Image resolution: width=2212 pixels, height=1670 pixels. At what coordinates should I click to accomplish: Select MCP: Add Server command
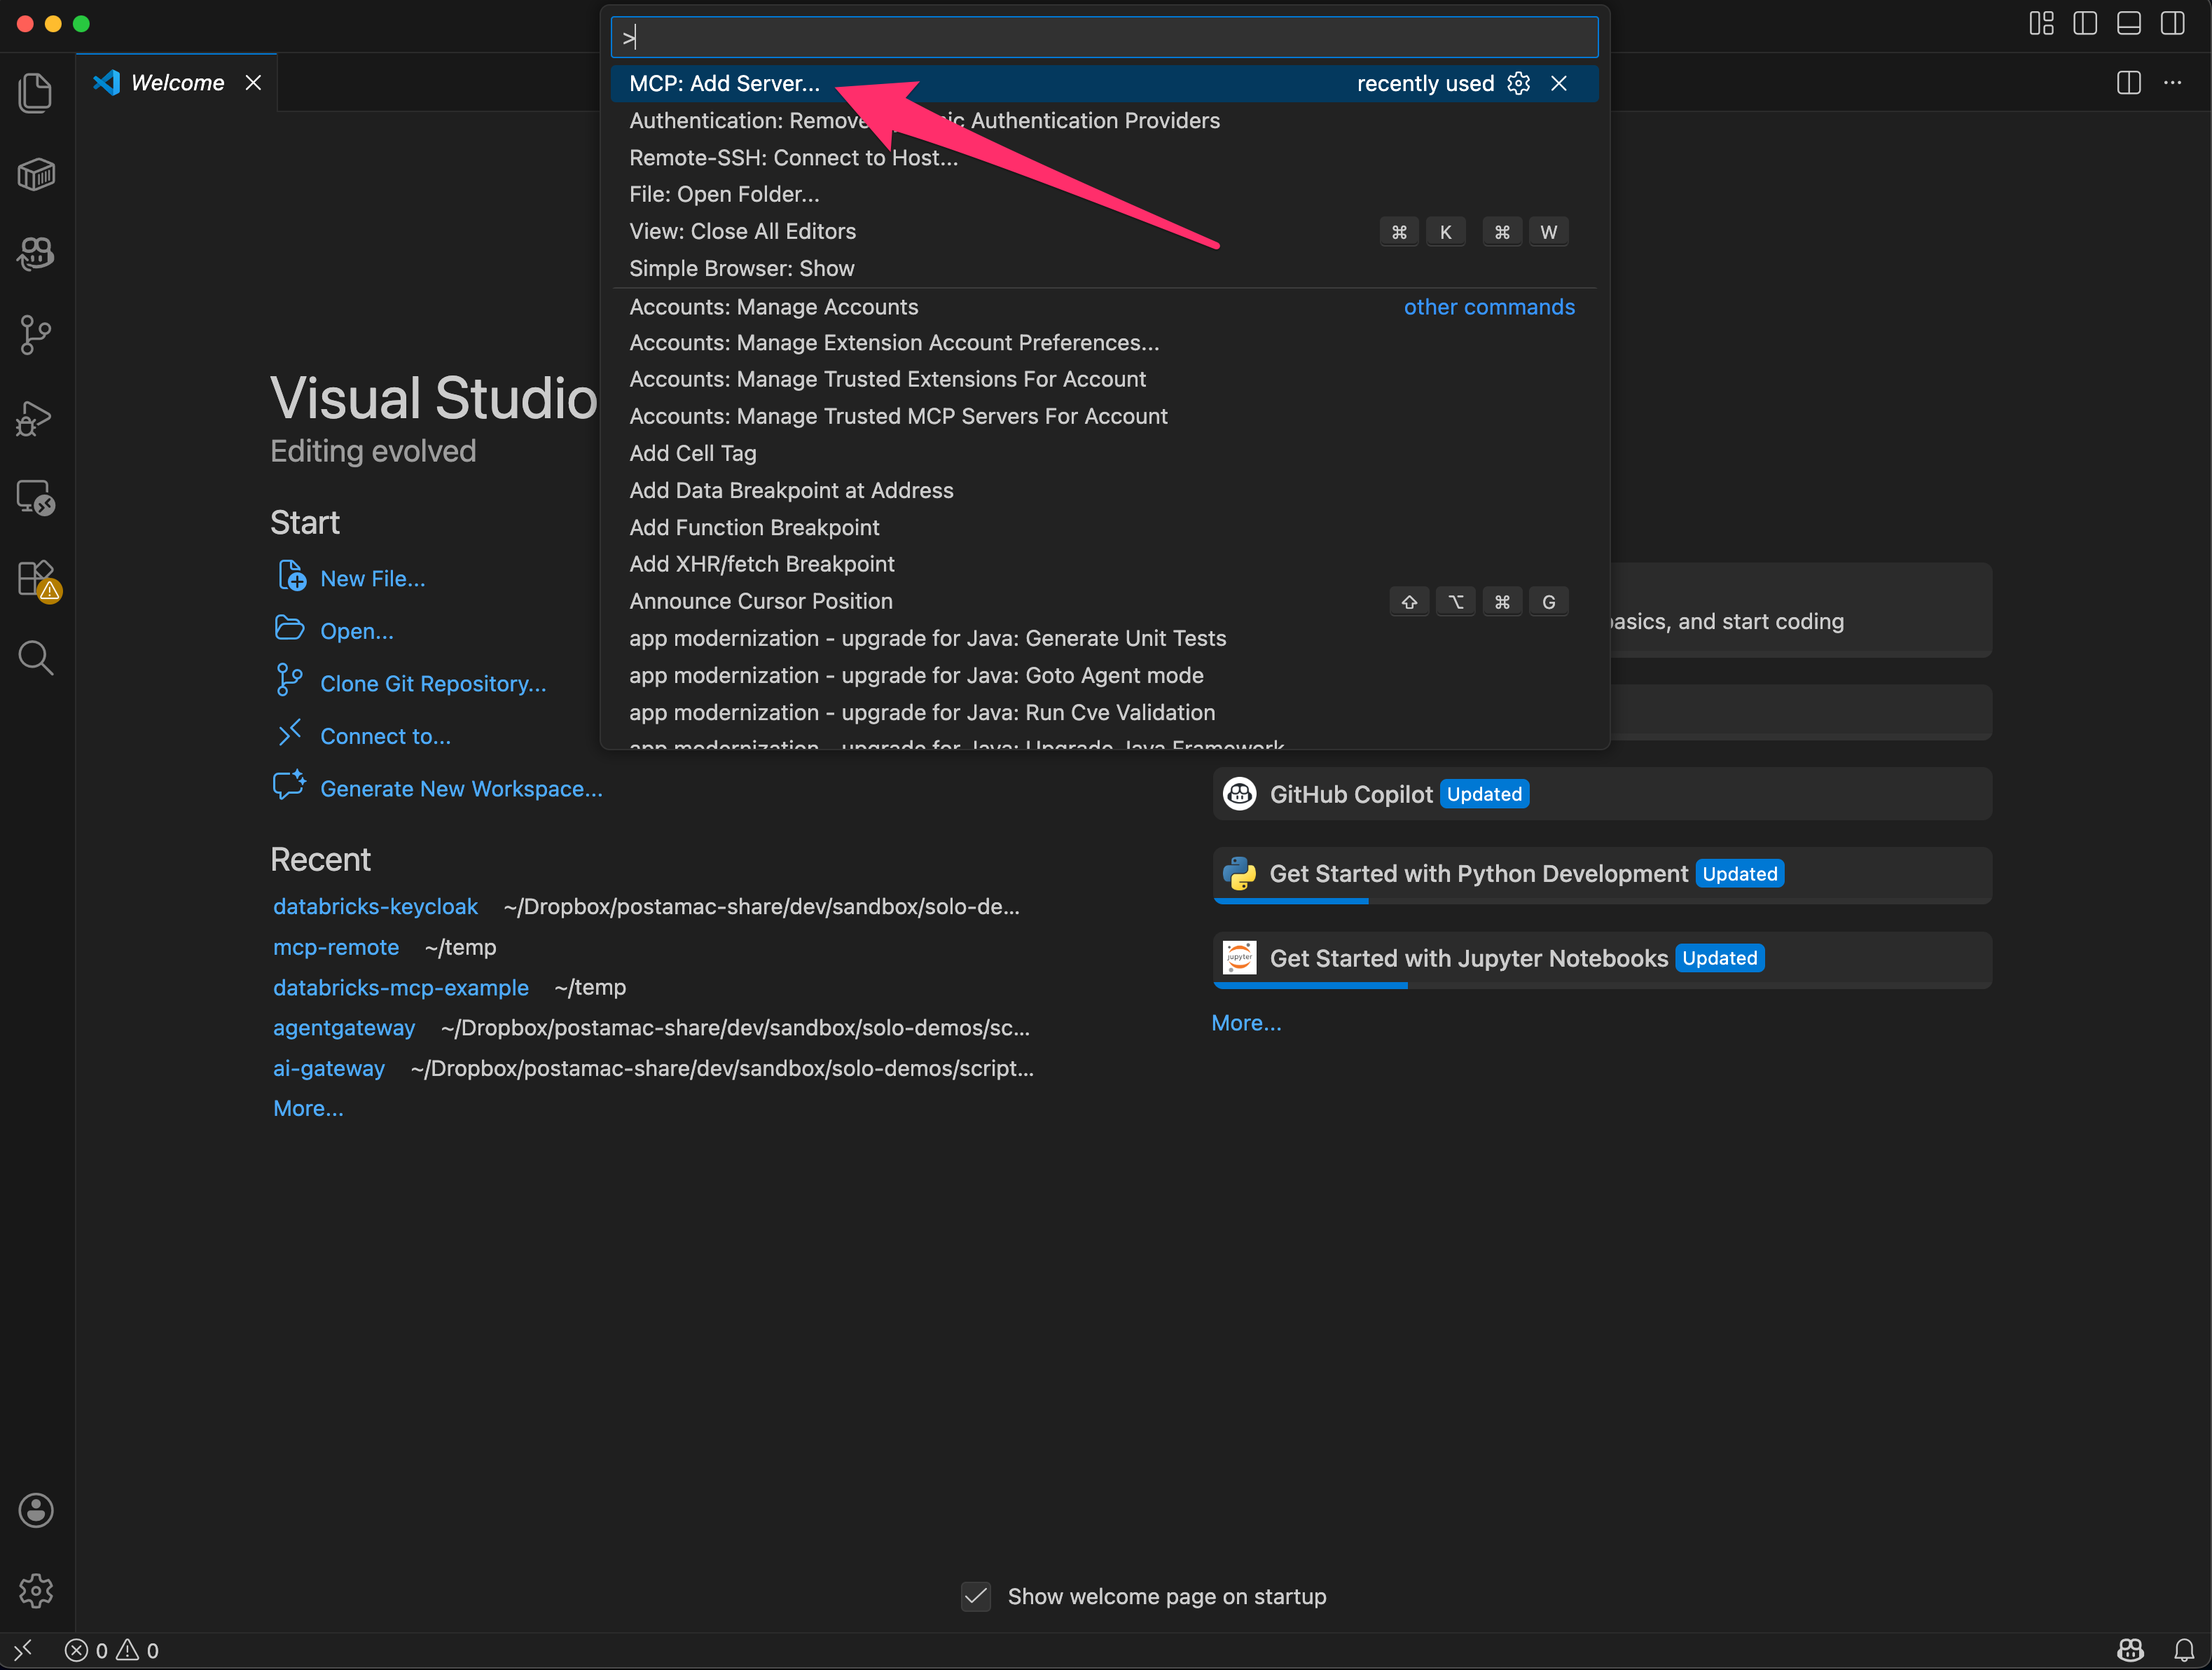pyautogui.click(x=724, y=84)
